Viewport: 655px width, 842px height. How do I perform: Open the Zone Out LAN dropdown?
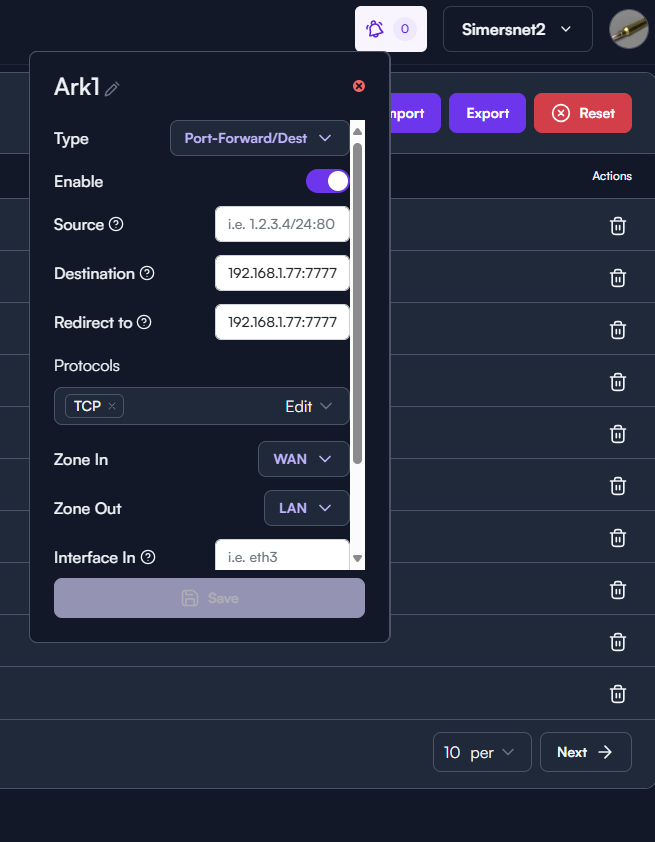pyautogui.click(x=307, y=508)
